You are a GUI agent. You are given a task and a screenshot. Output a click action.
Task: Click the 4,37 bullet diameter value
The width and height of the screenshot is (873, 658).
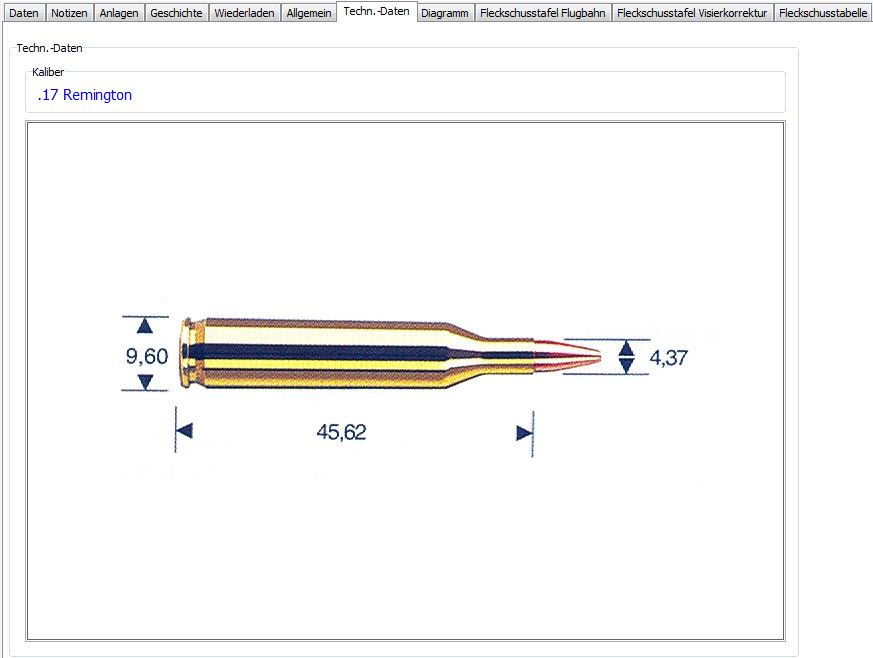[669, 357]
